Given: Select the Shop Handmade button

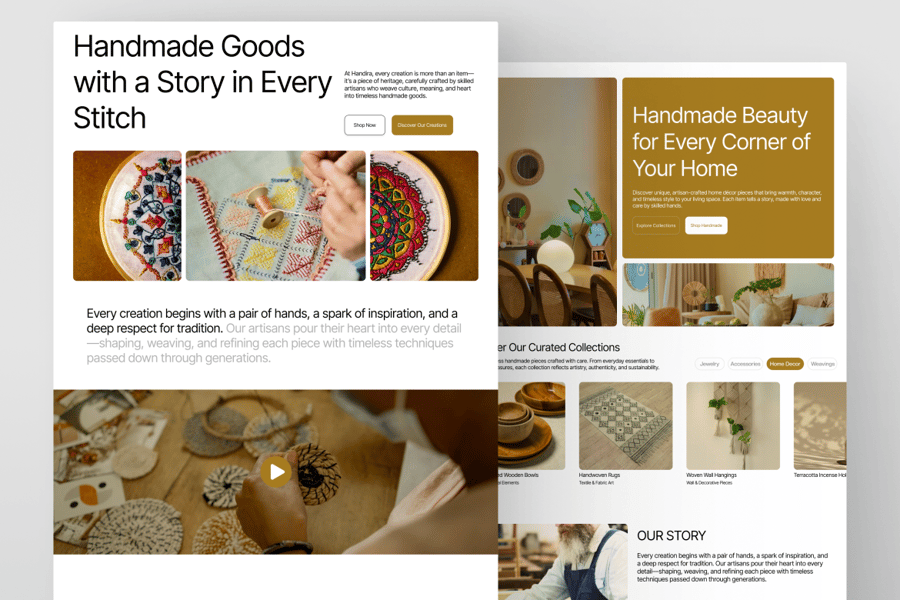Looking at the screenshot, I should (706, 226).
